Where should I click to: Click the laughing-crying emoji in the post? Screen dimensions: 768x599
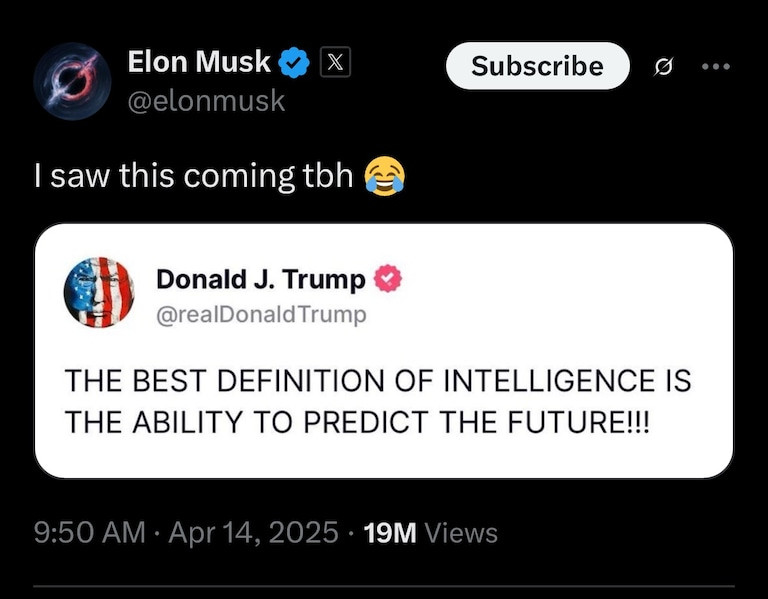385,176
